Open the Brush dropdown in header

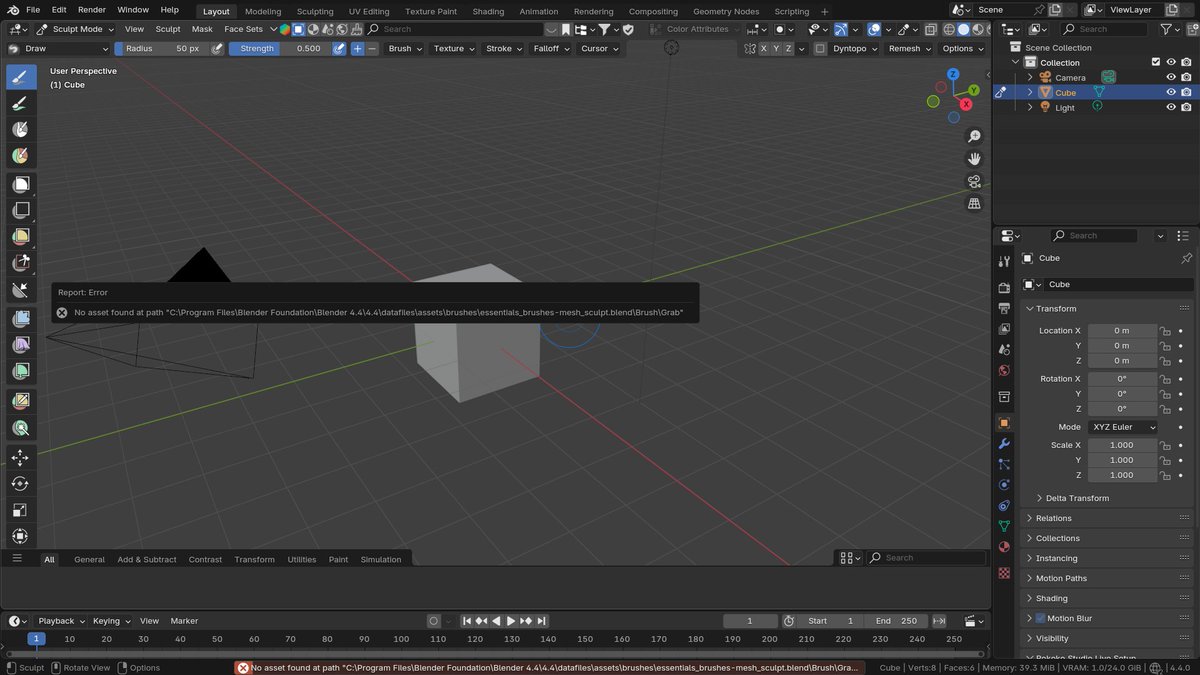[x=405, y=48]
